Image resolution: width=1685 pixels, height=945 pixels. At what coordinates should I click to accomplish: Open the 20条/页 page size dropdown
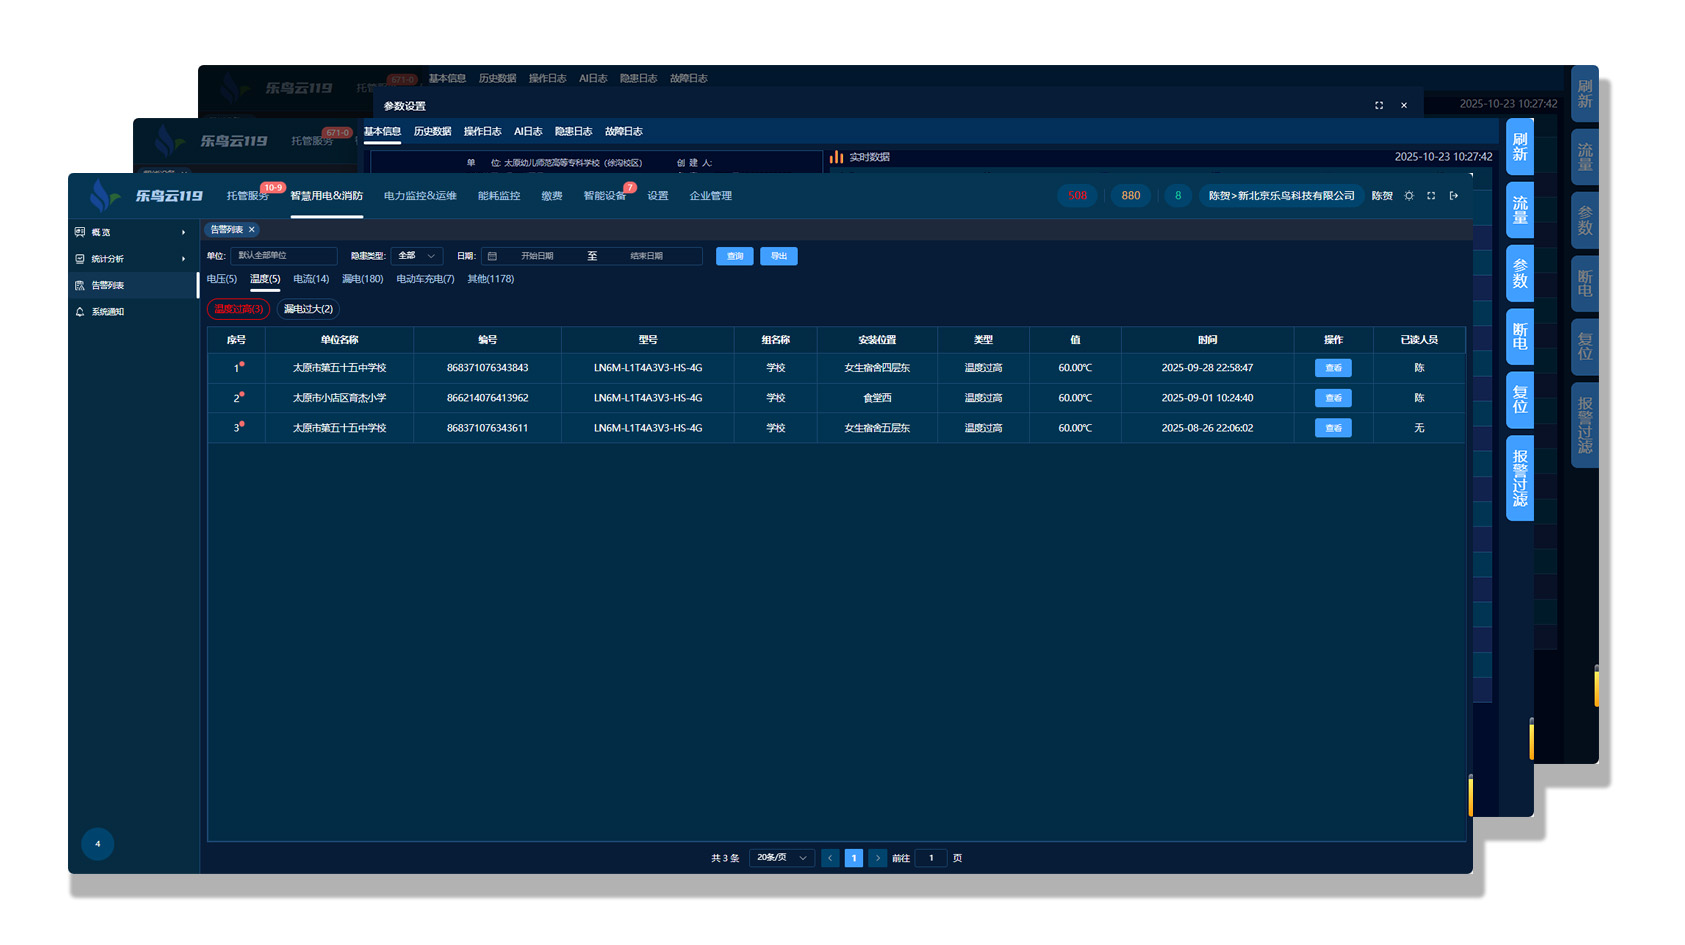pos(781,858)
